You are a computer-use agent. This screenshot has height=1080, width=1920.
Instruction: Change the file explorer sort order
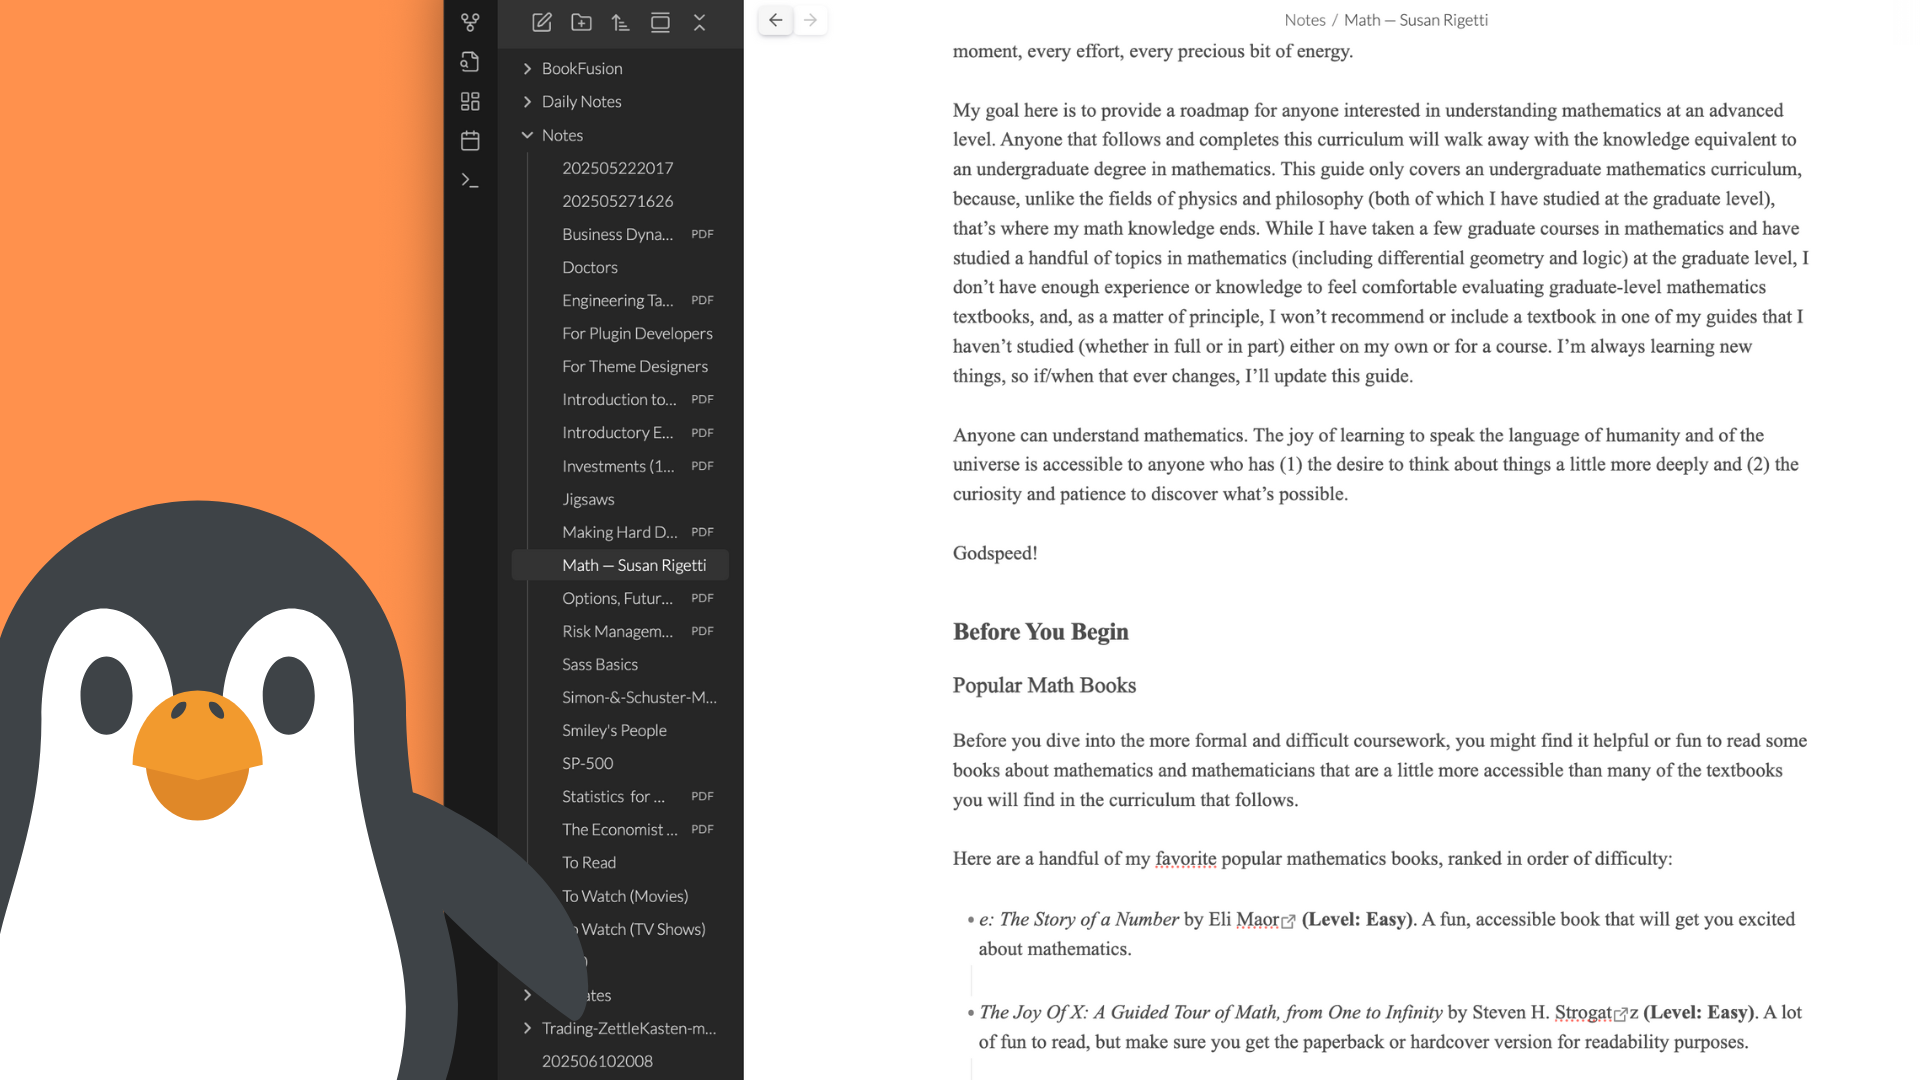620,22
